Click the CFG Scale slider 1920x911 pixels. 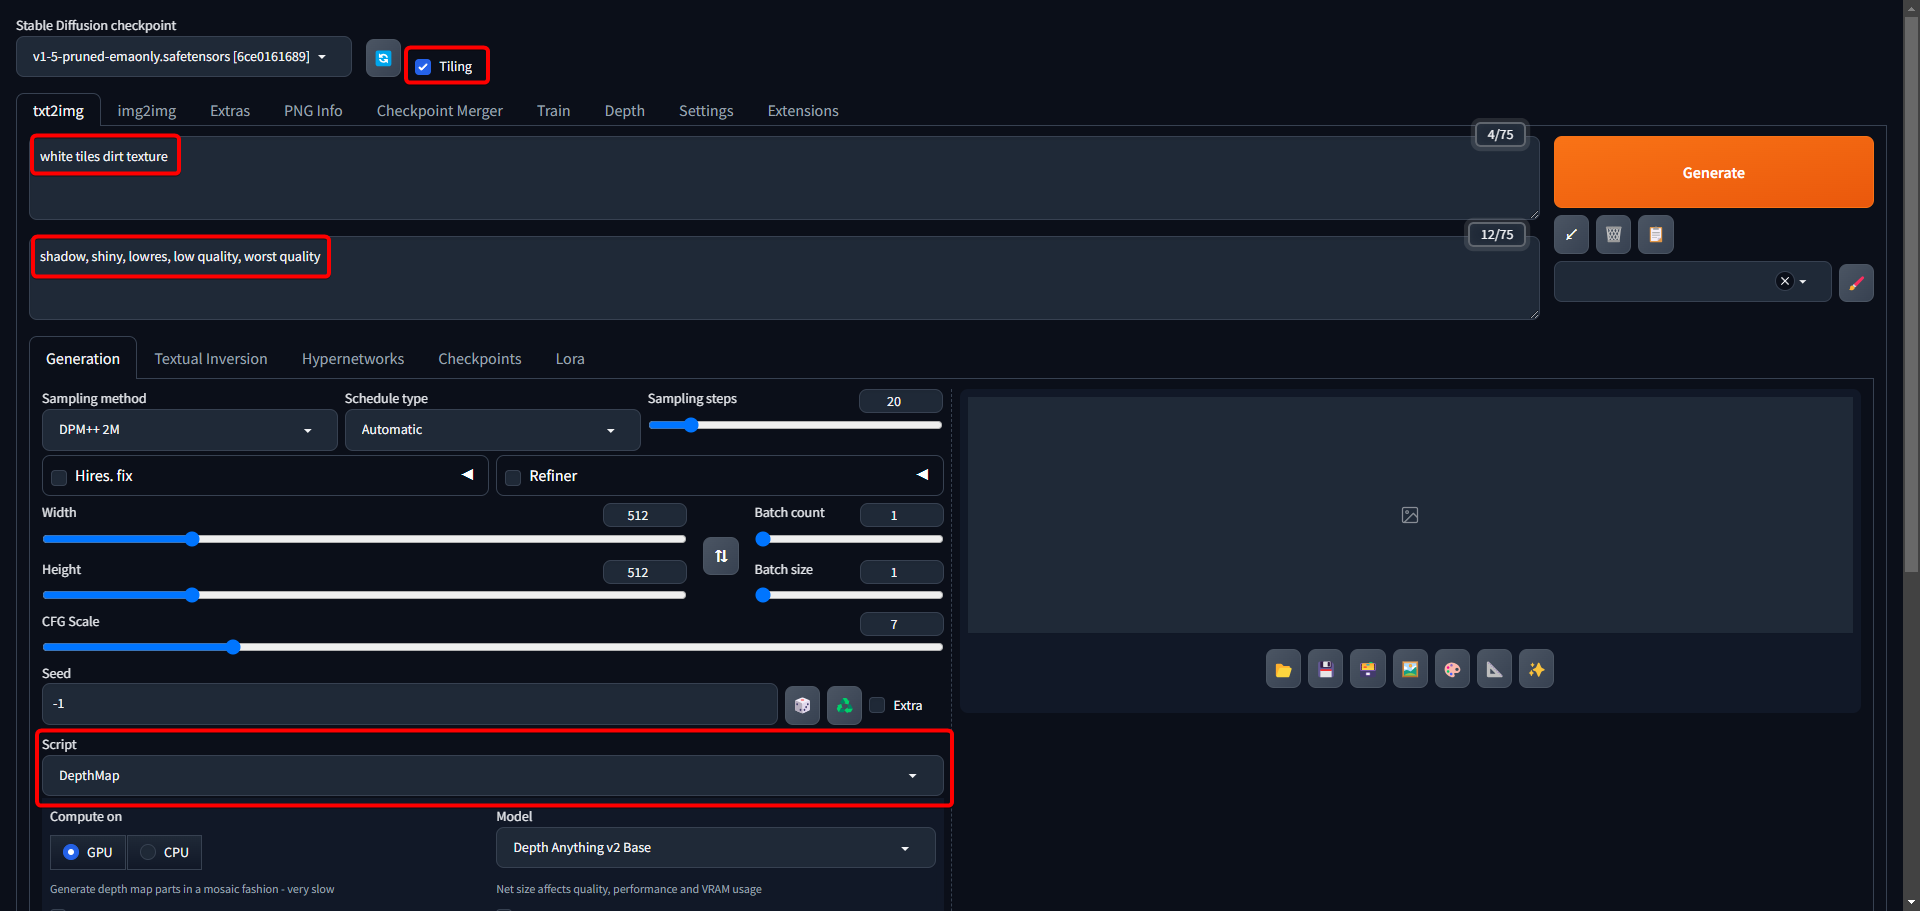coord(492,647)
